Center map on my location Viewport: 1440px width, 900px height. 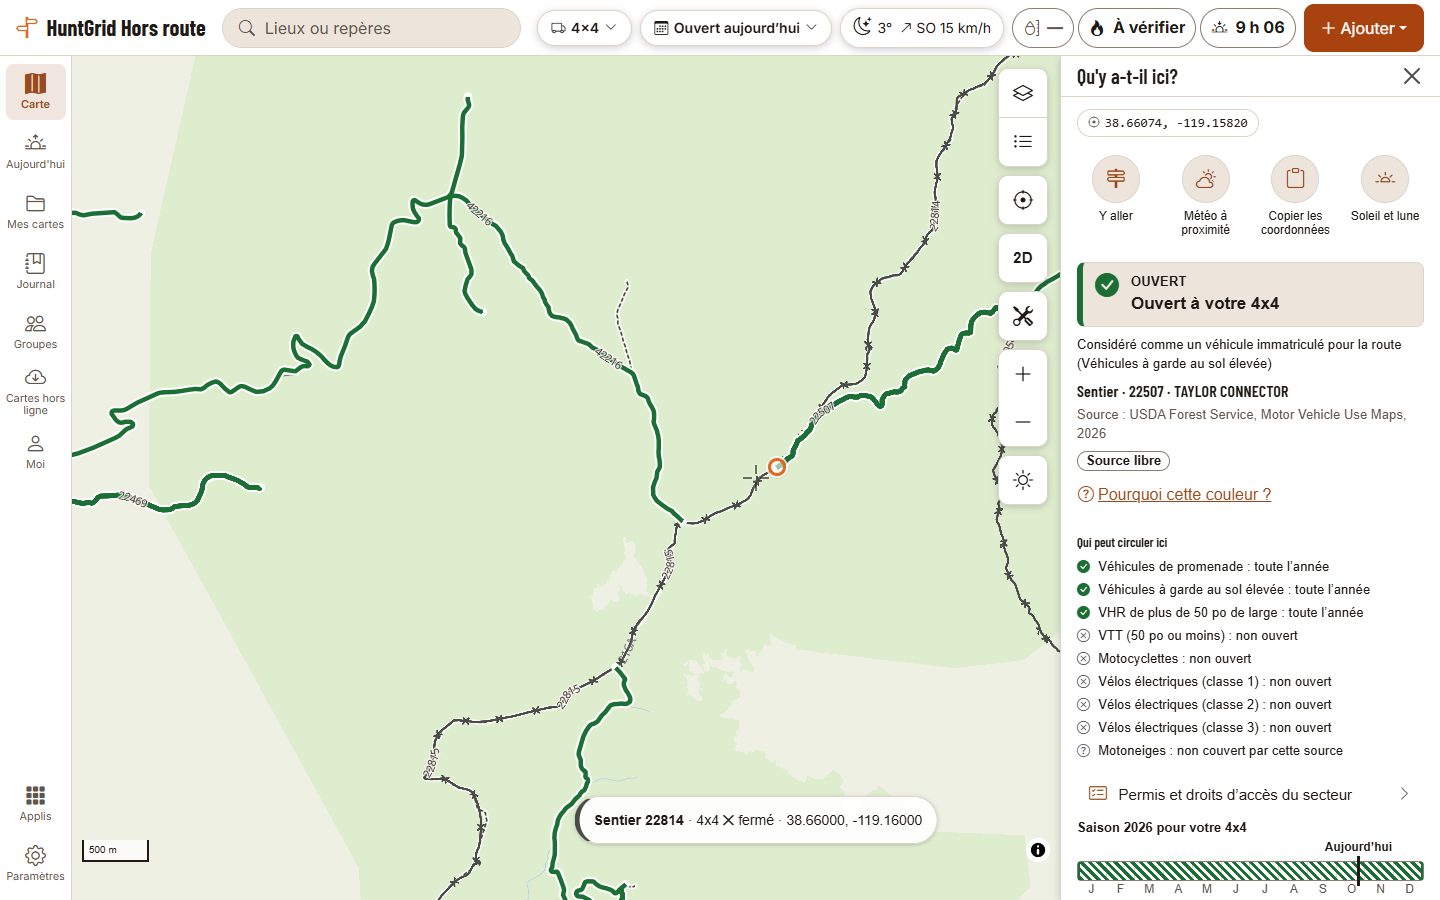click(1022, 200)
